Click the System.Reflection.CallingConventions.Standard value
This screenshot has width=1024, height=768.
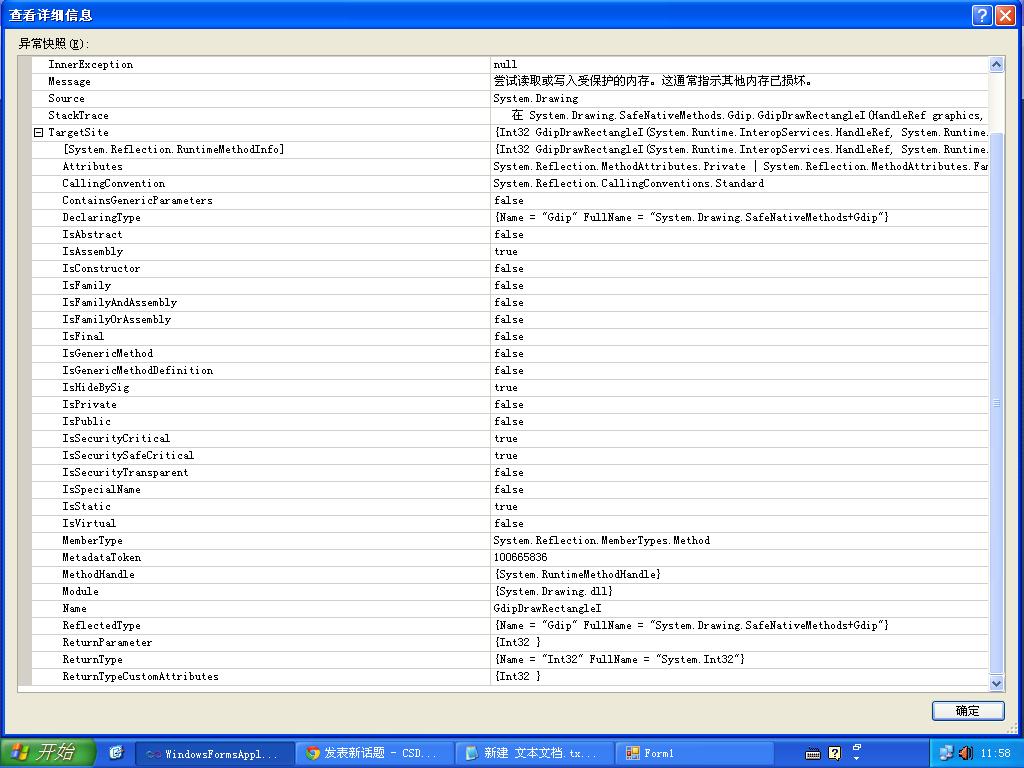click(x=628, y=184)
